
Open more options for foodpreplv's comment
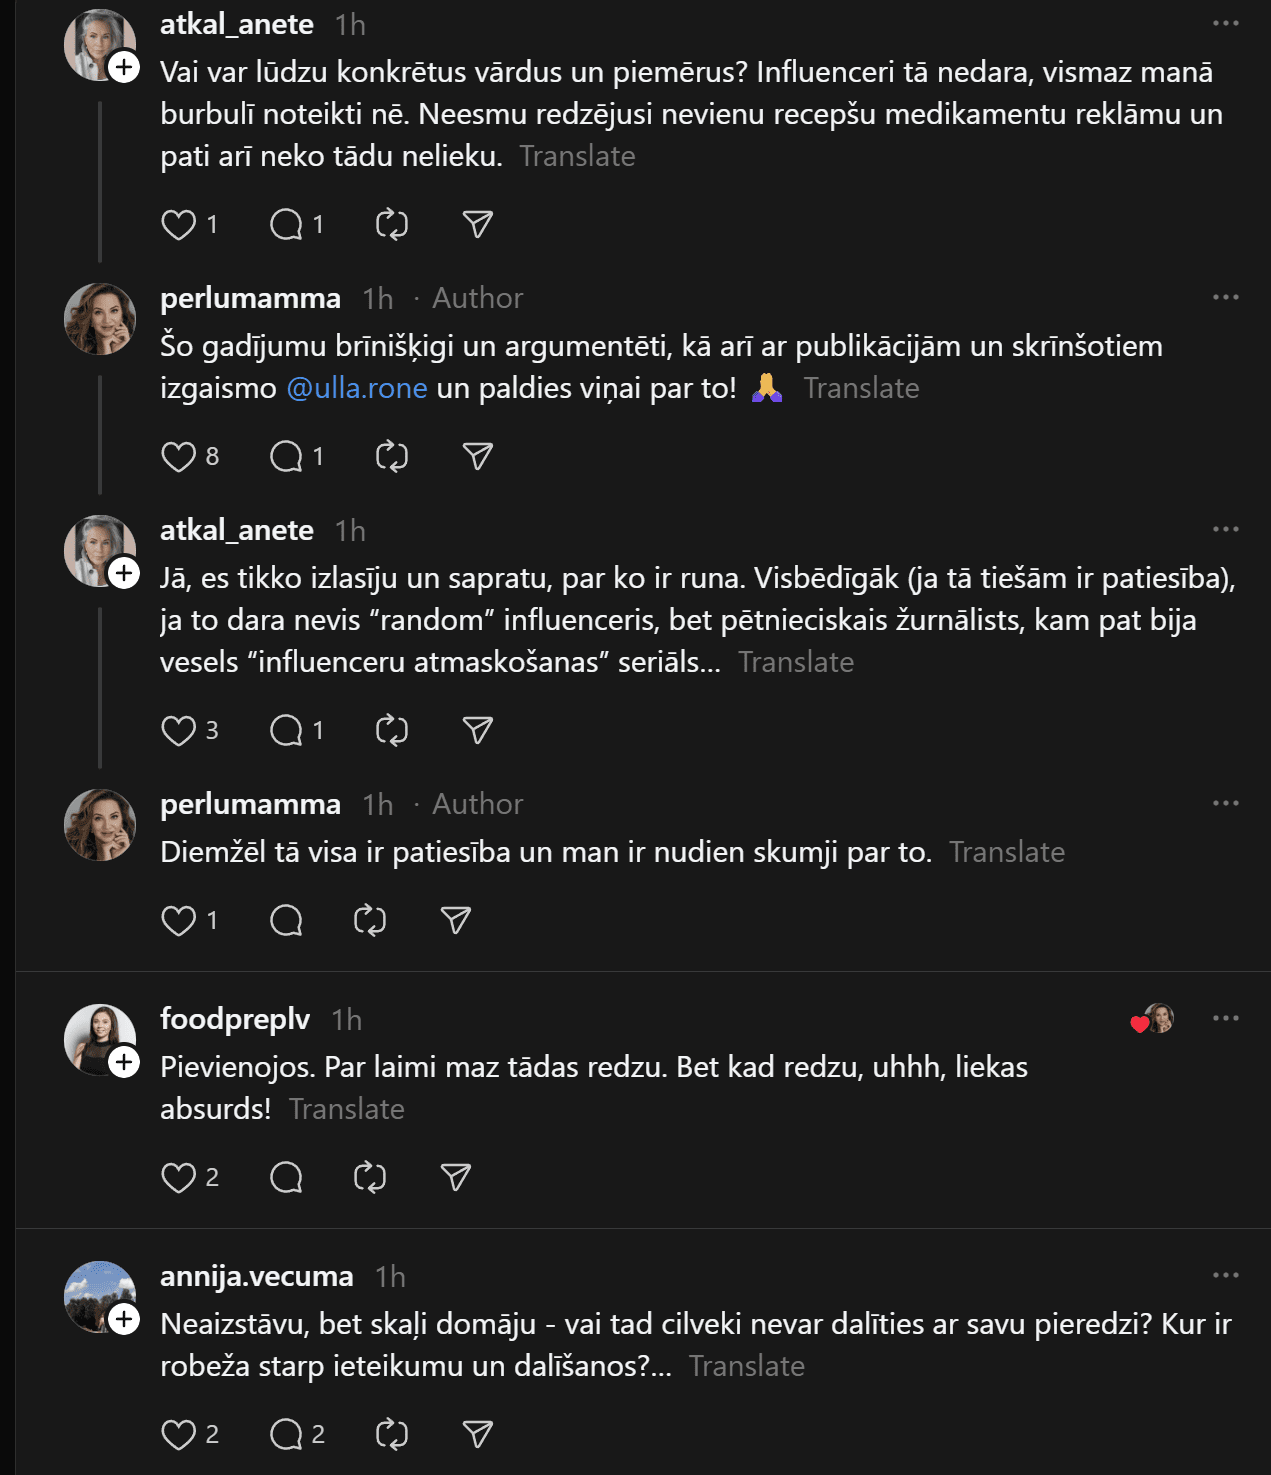(x=1225, y=1019)
